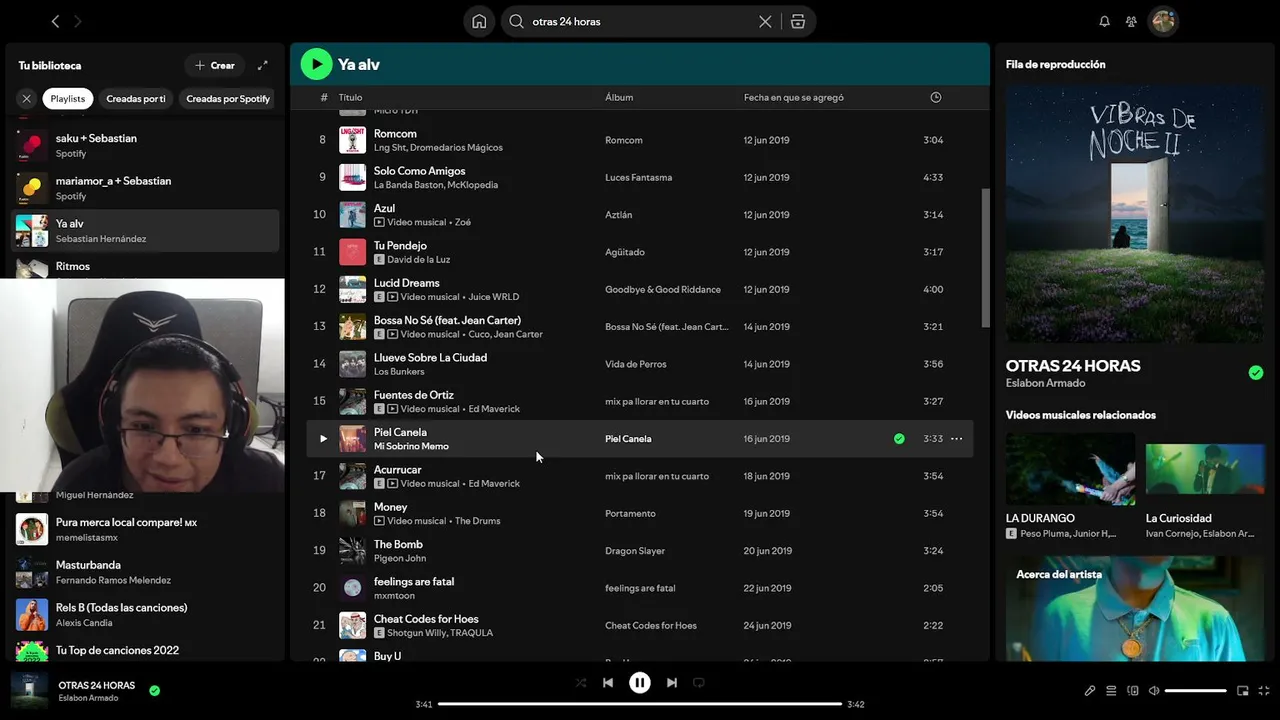Click the 'OTRAS 24 HORAS' title in queue panel
1280x720 pixels.
click(1073, 366)
